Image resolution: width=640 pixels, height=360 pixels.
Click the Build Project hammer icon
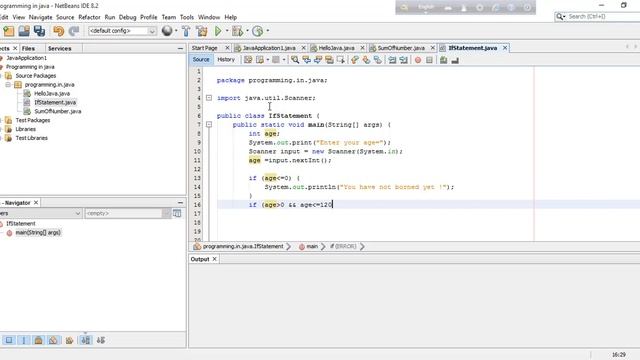point(186,31)
